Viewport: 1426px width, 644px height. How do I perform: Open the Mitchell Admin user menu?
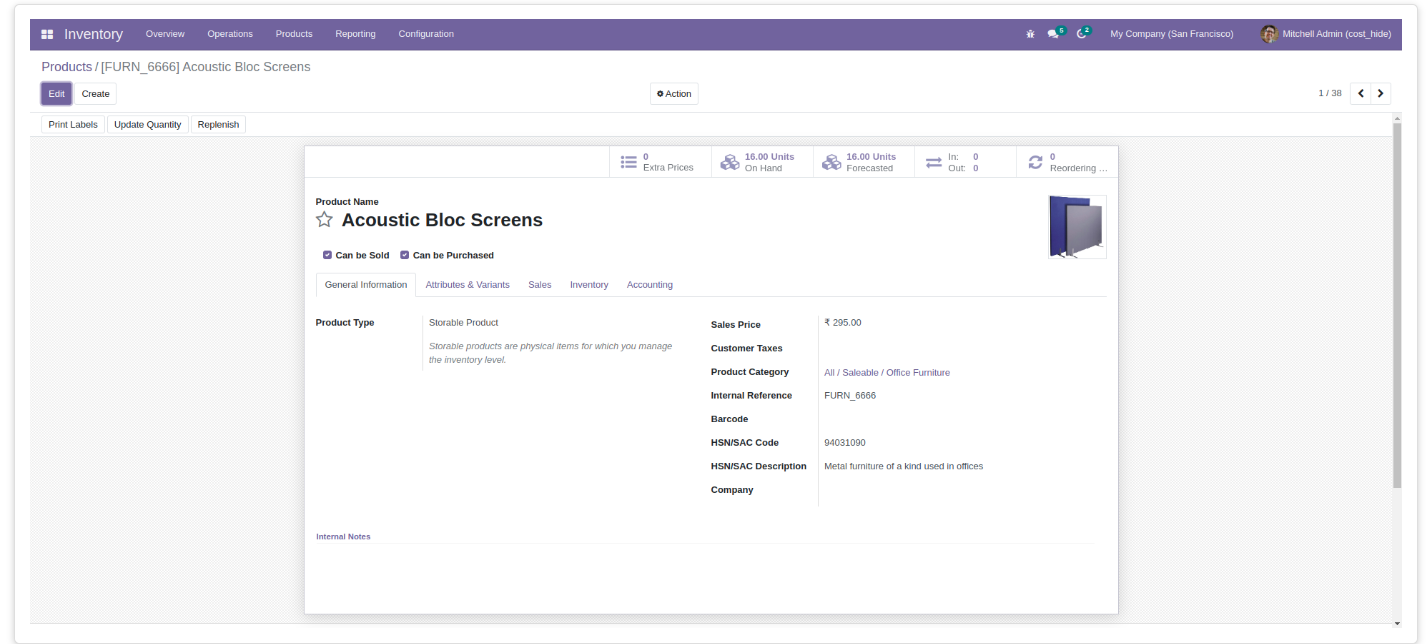[1326, 34]
